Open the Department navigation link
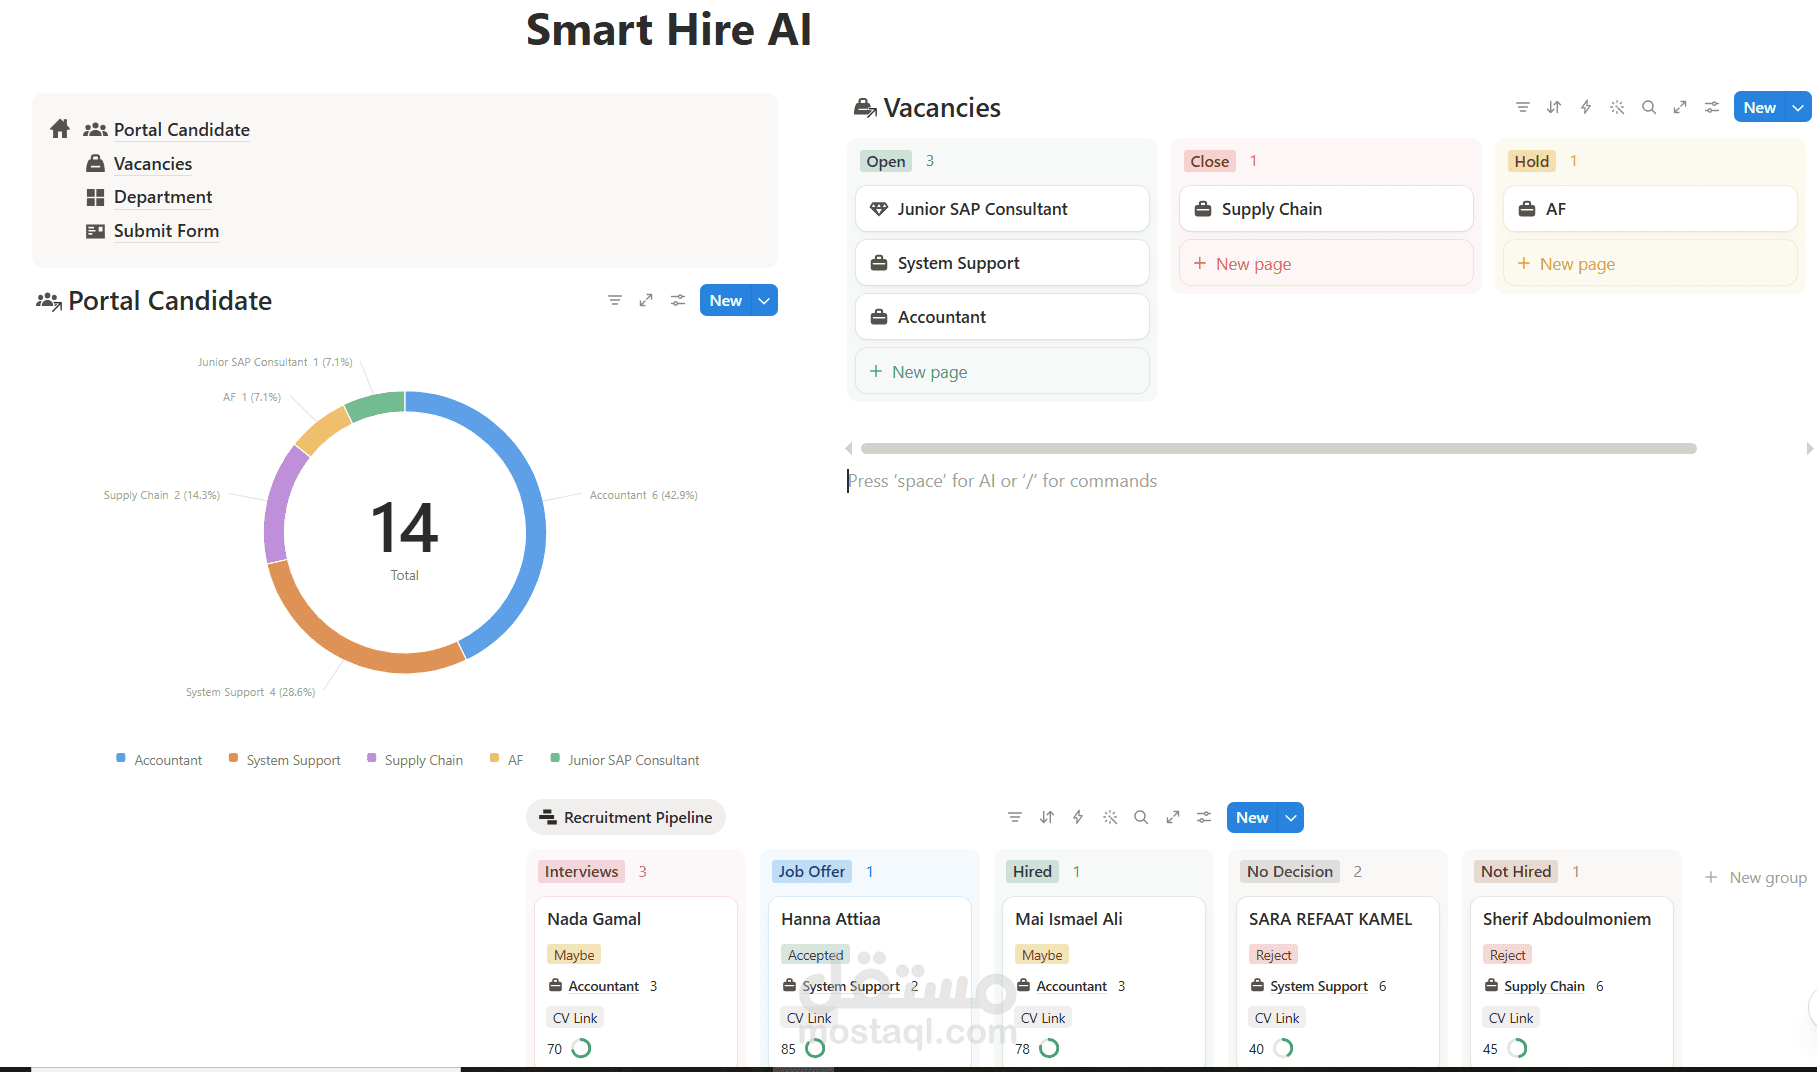 point(163,197)
